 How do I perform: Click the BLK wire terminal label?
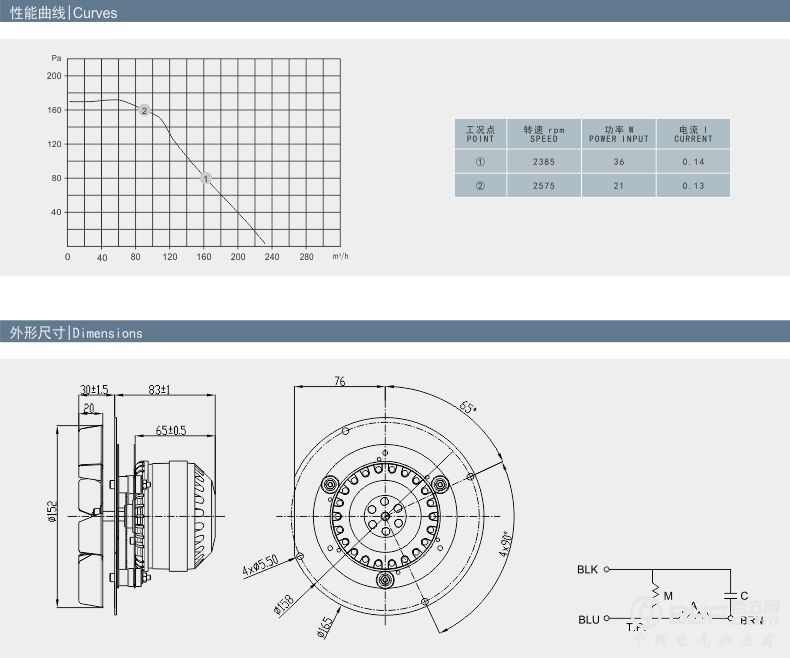coord(587,570)
